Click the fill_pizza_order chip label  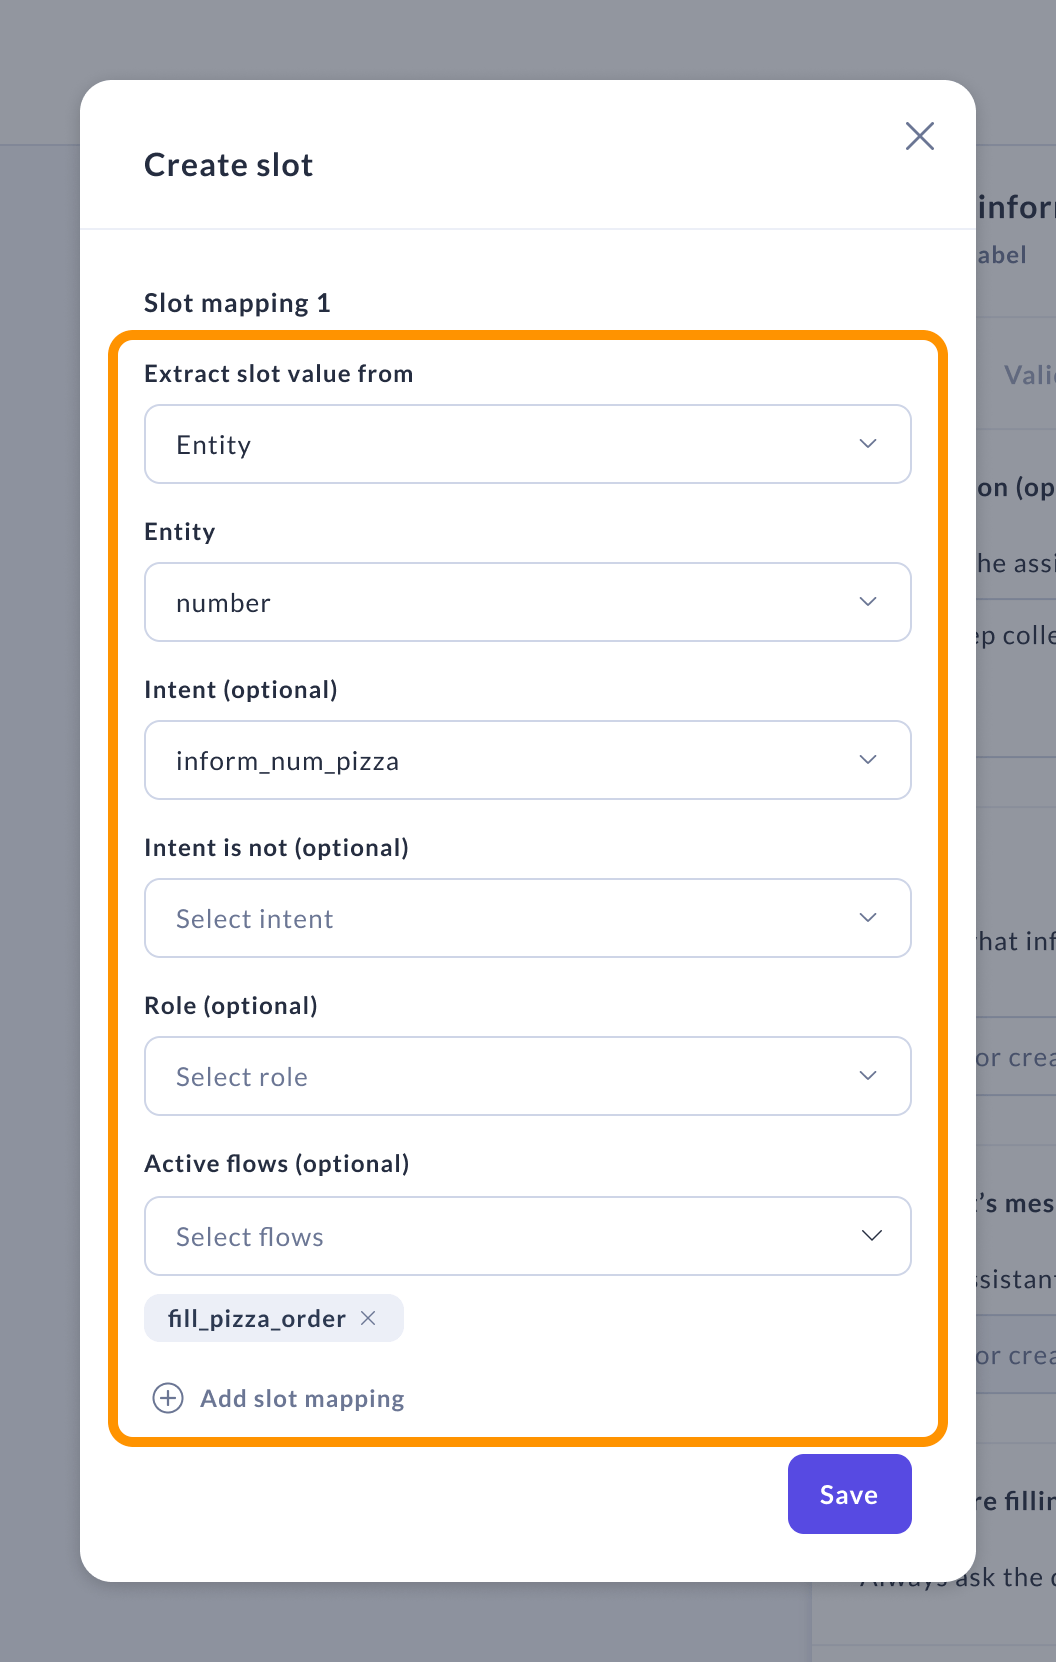[x=256, y=1319]
